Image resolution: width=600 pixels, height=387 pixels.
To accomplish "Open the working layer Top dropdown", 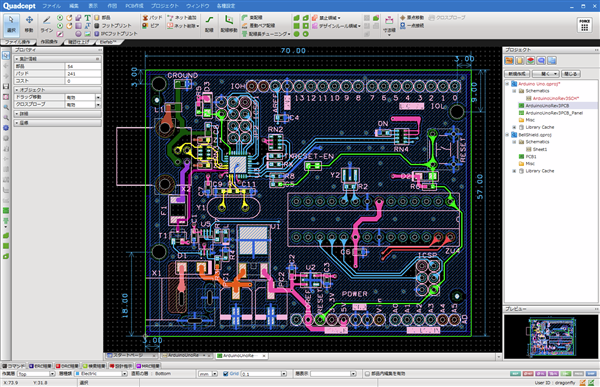I will 52,374.
